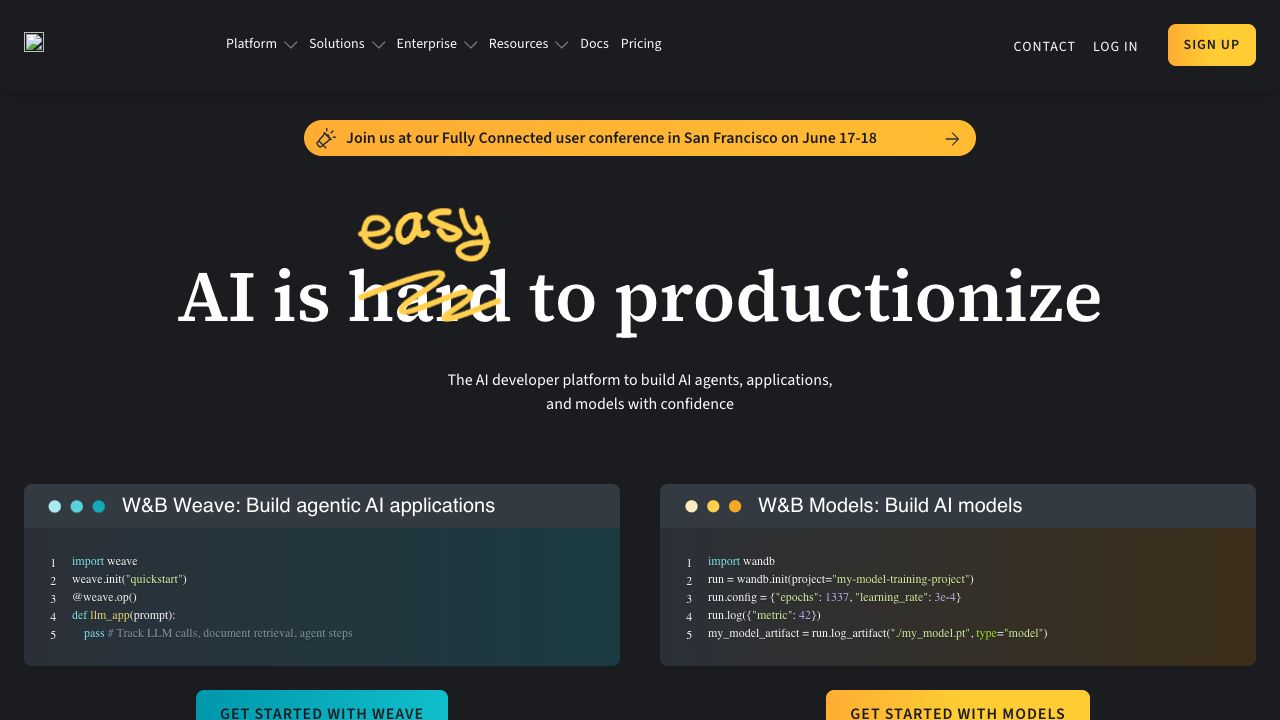Click the orange dot in the Models card header
The width and height of the screenshot is (1280, 720).
(x=735, y=507)
